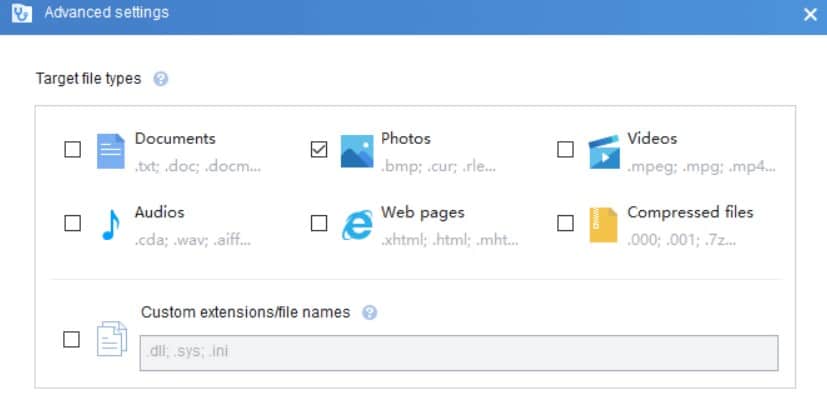Open help for Target file types
The height and width of the screenshot is (403, 827).
pyautogui.click(x=161, y=79)
